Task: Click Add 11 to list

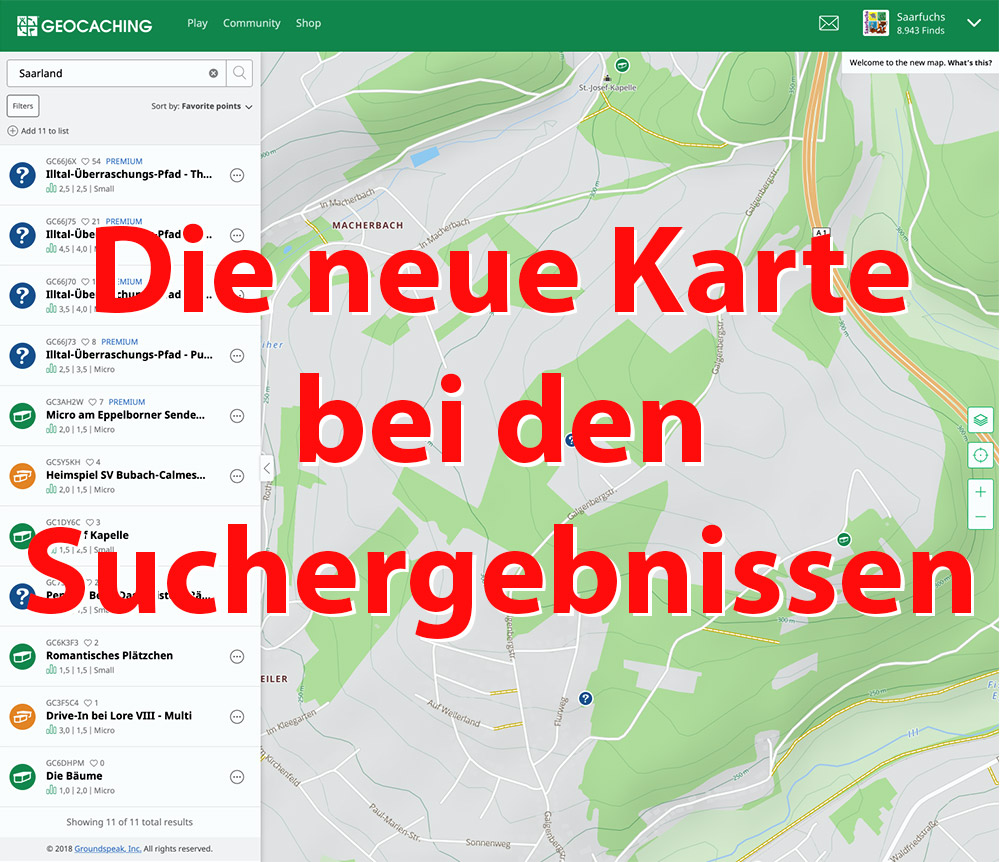Action: point(38,131)
